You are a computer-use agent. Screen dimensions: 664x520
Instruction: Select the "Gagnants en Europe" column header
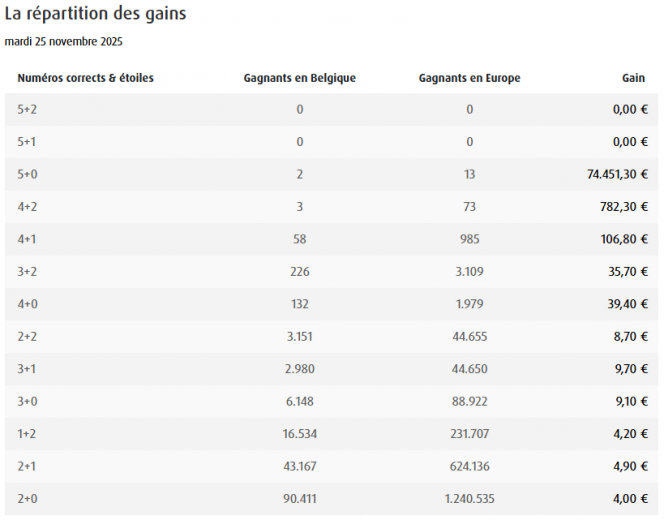[x=469, y=78]
